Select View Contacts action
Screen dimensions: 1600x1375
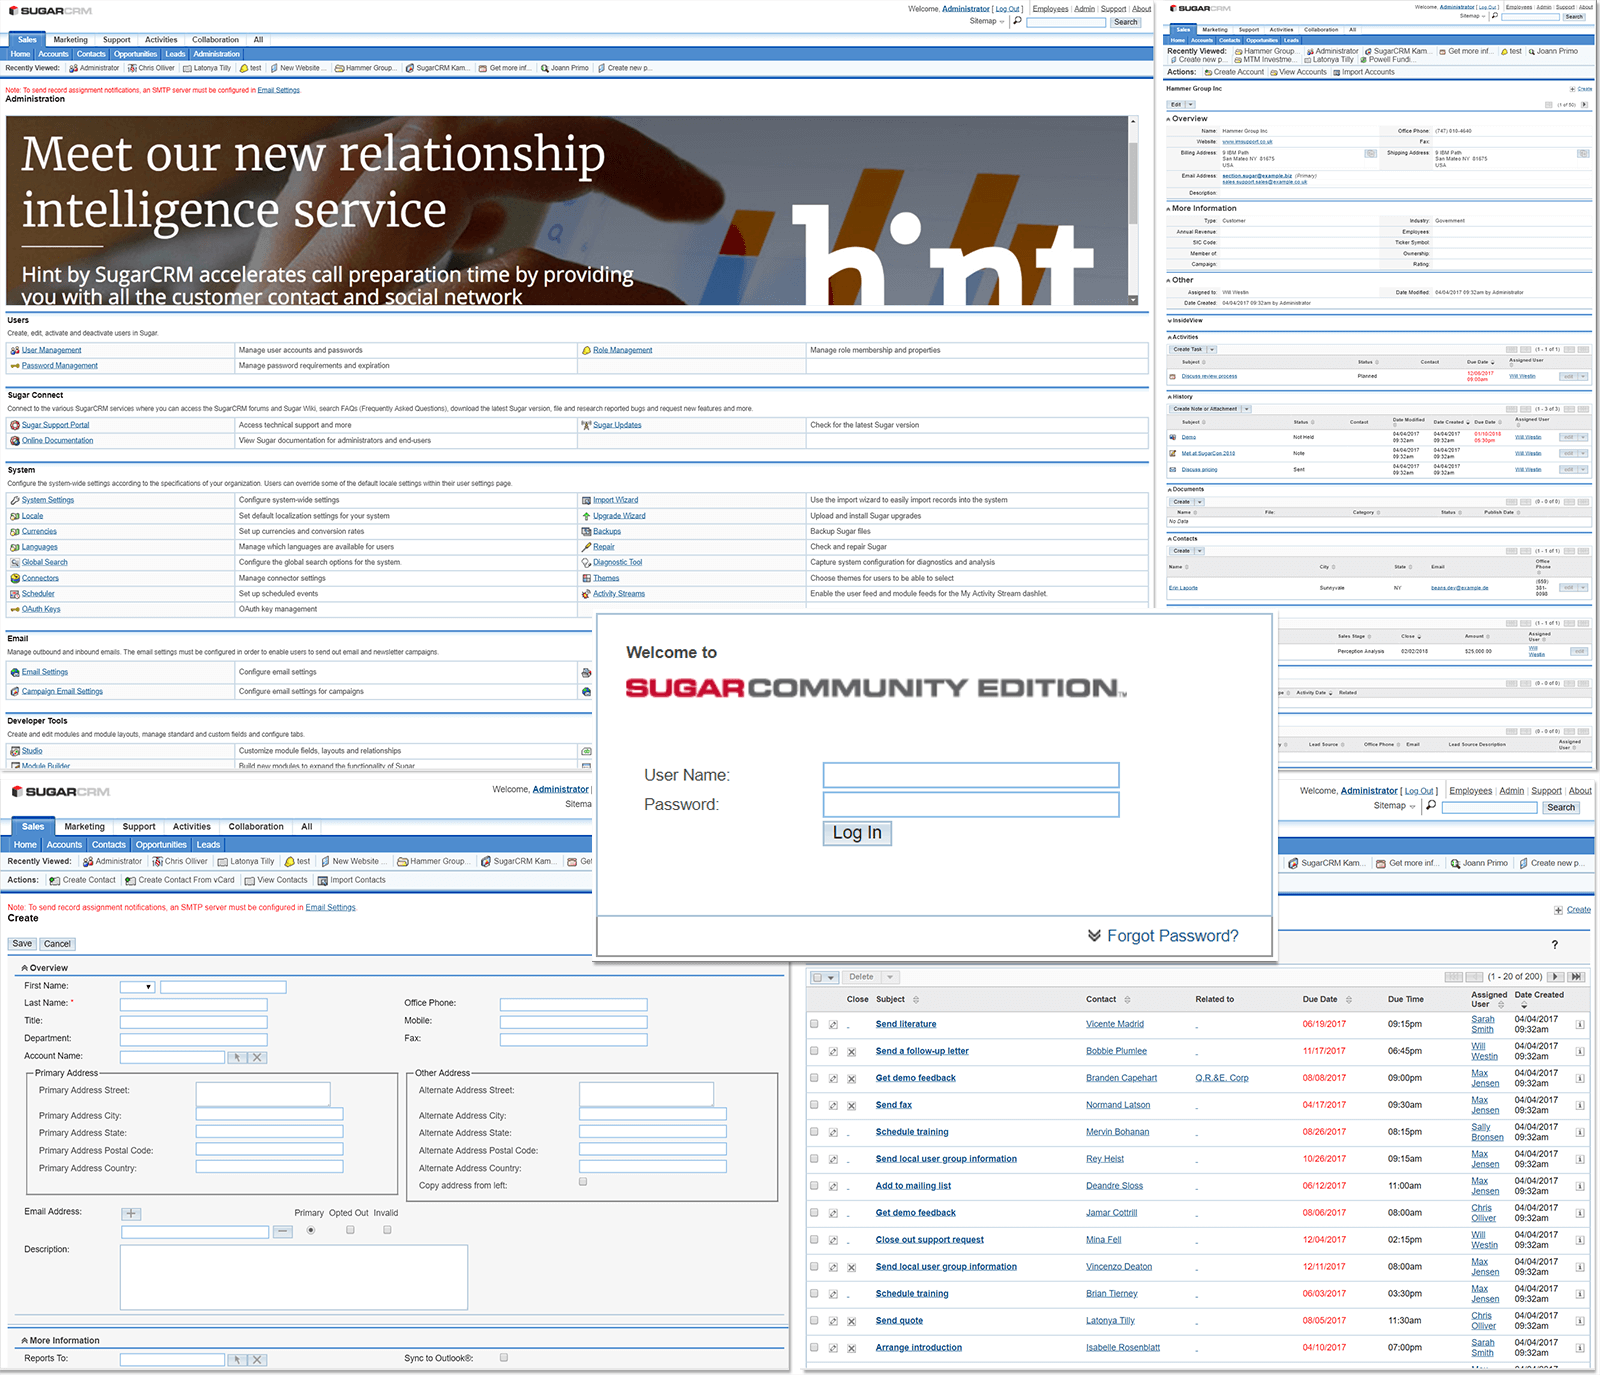pos(276,880)
